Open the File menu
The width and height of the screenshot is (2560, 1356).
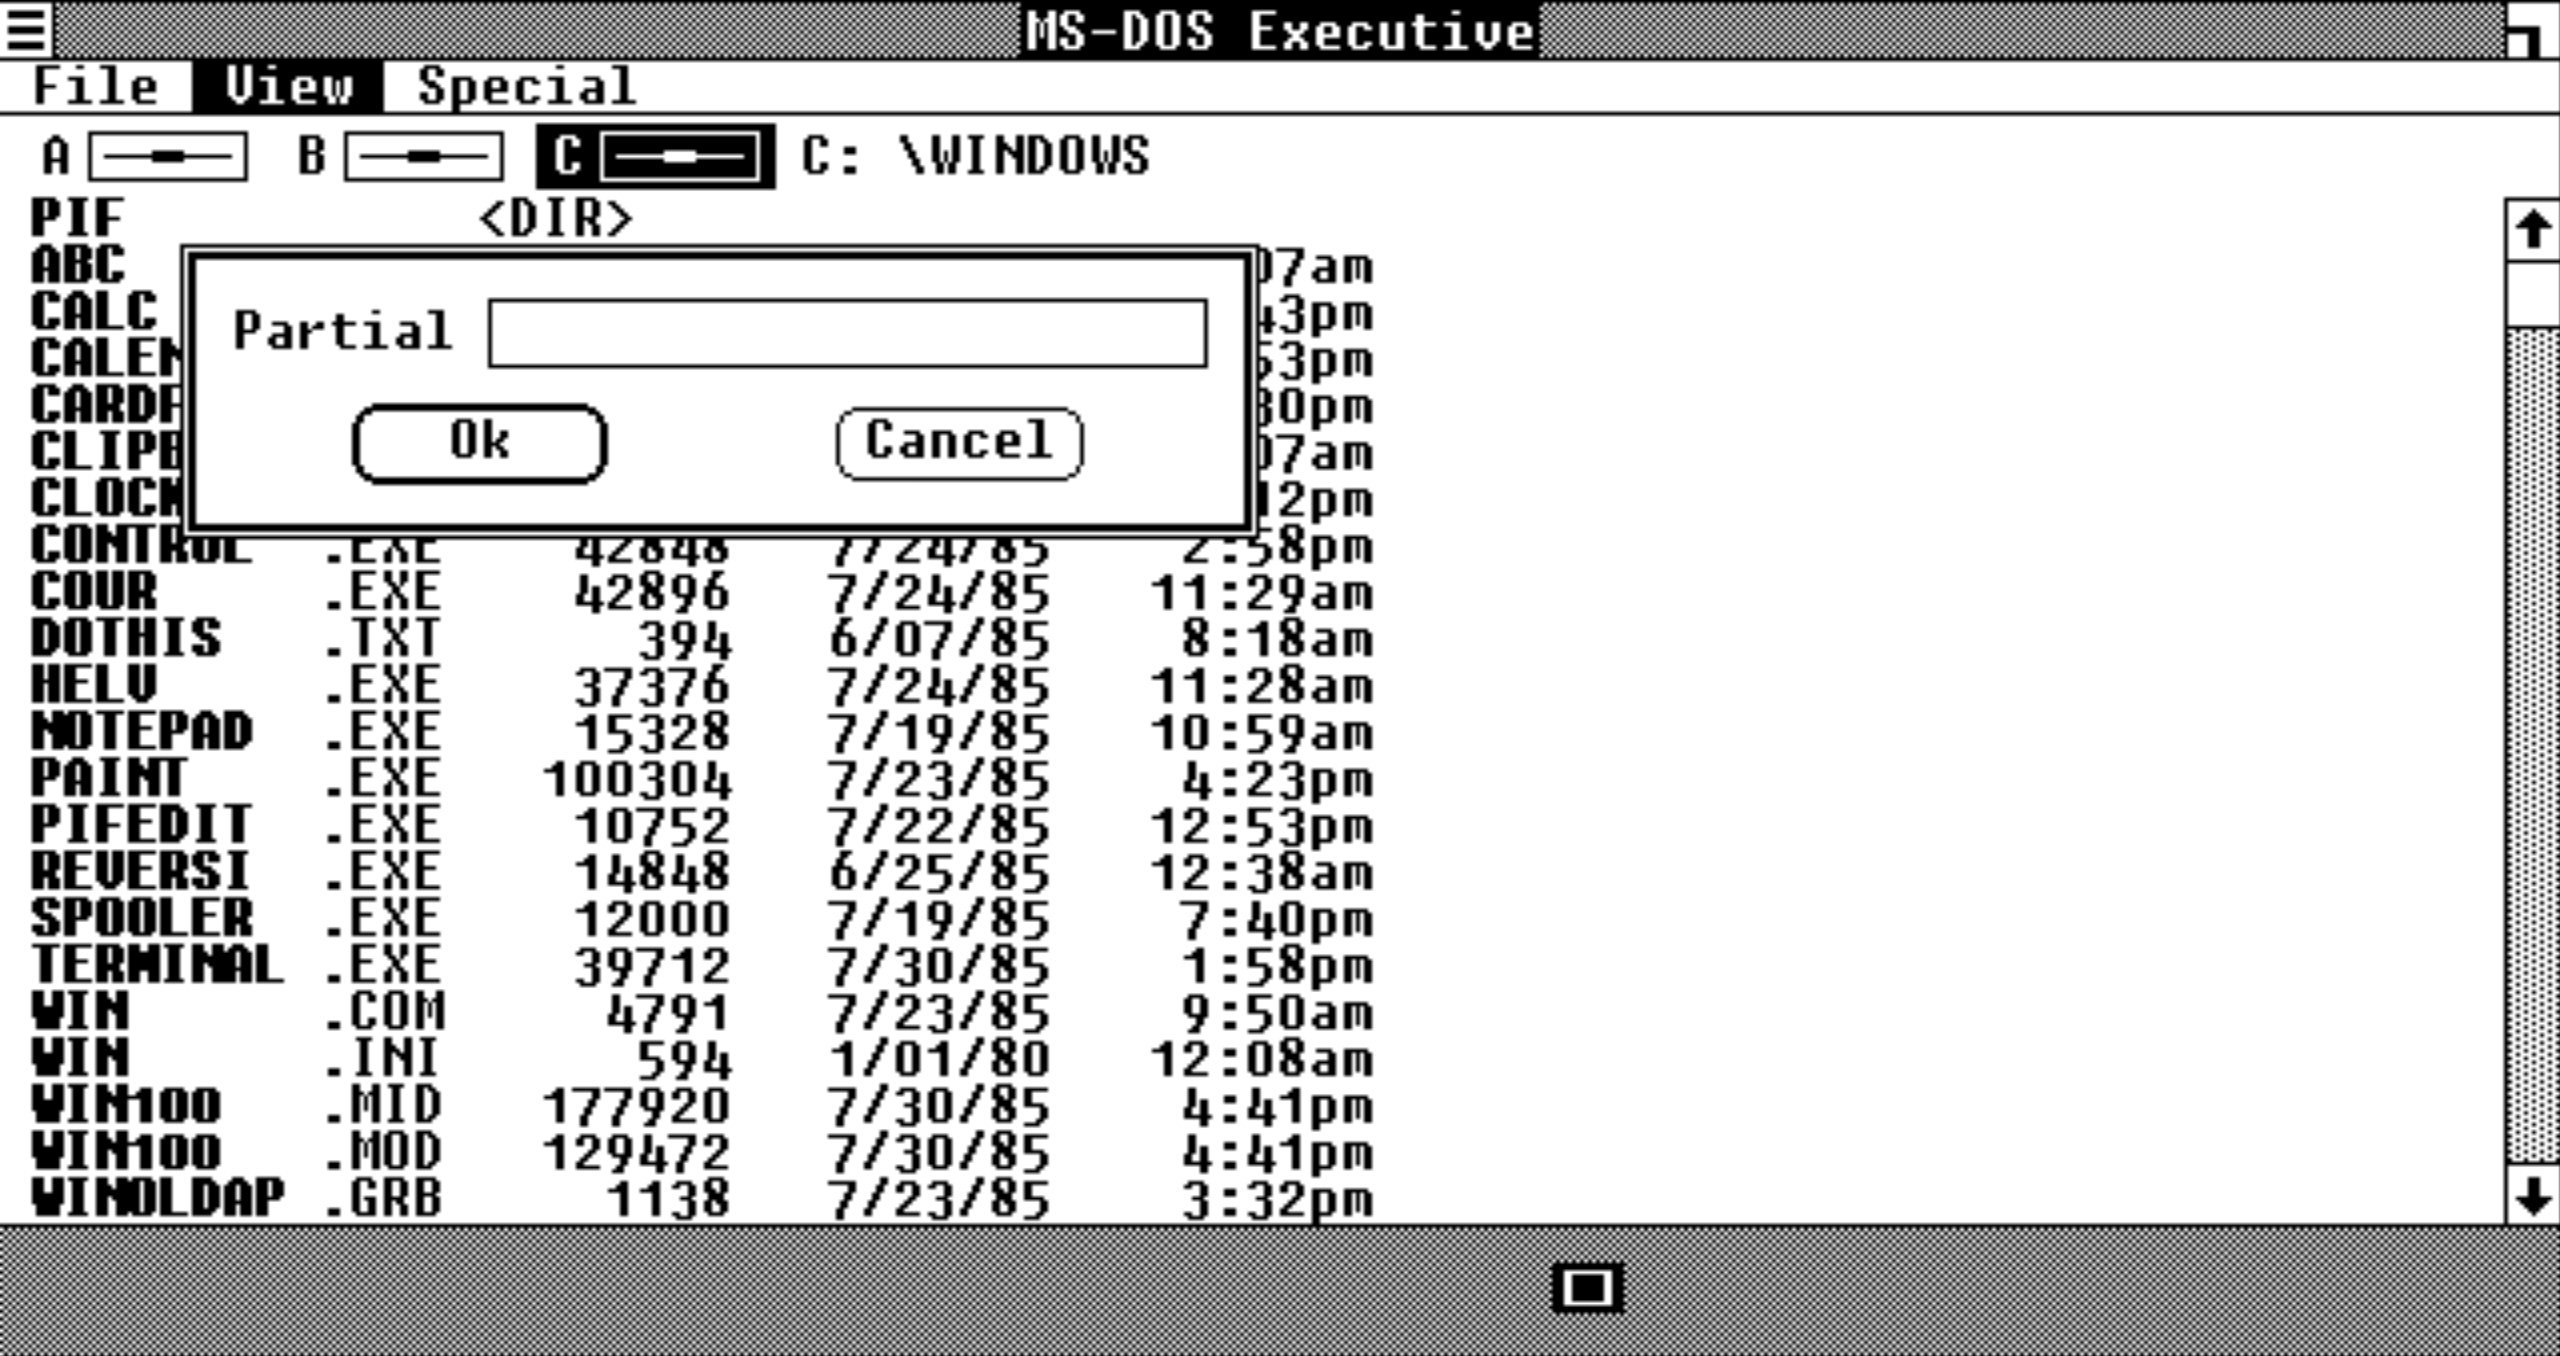[x=96, y=86]
